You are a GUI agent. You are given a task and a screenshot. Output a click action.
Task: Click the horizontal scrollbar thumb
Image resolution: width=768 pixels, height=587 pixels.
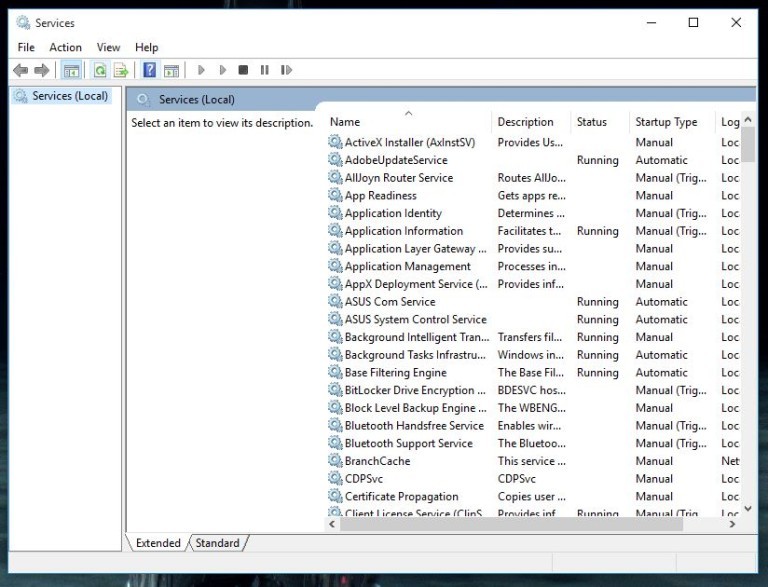(511, 524)
